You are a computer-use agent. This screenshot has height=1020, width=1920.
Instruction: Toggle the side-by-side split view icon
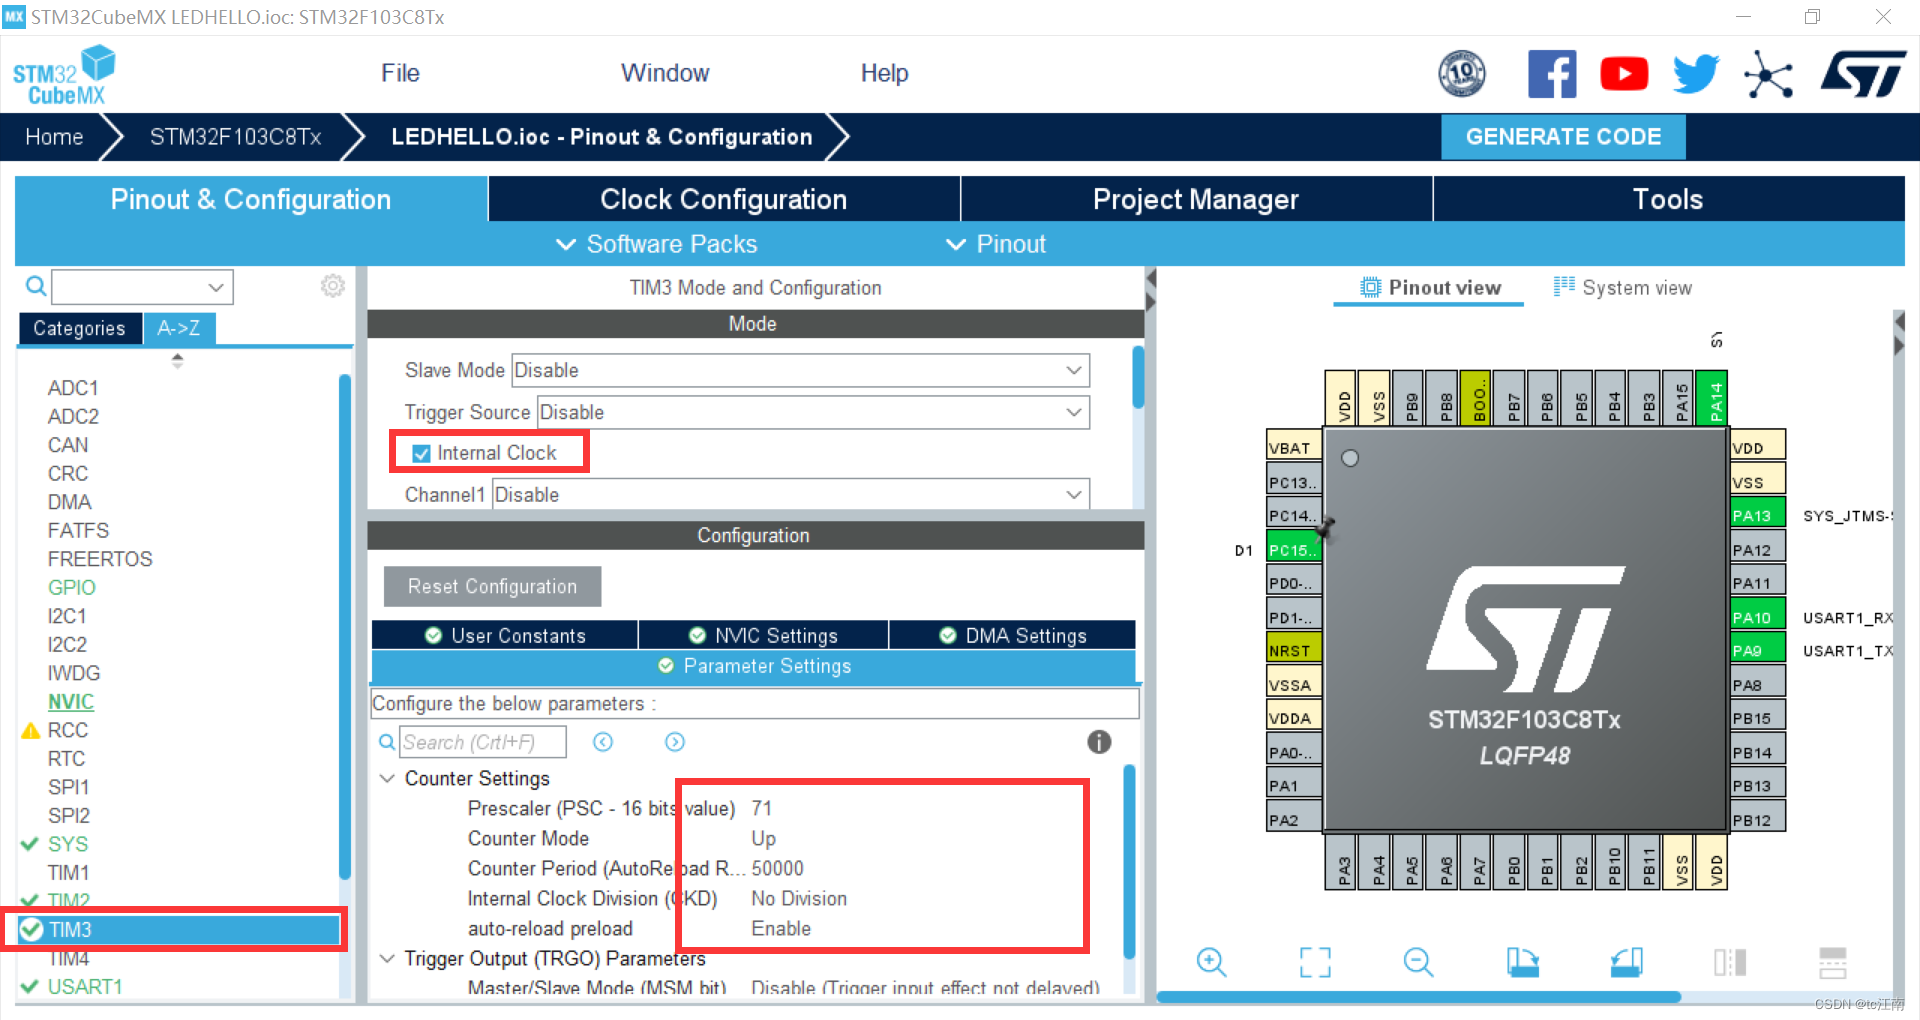tap(1730, 962)
